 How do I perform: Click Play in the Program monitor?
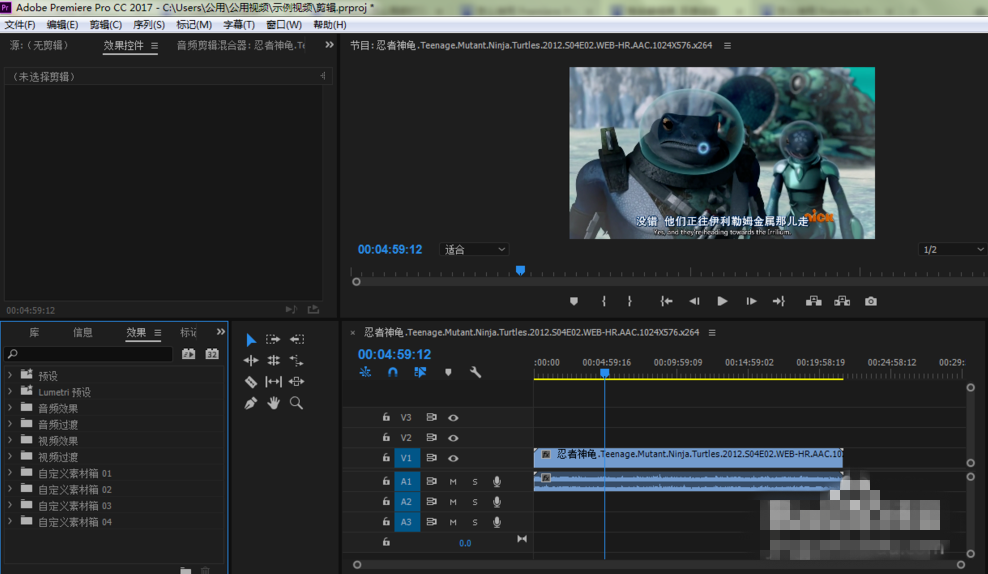tap(722, 301)
